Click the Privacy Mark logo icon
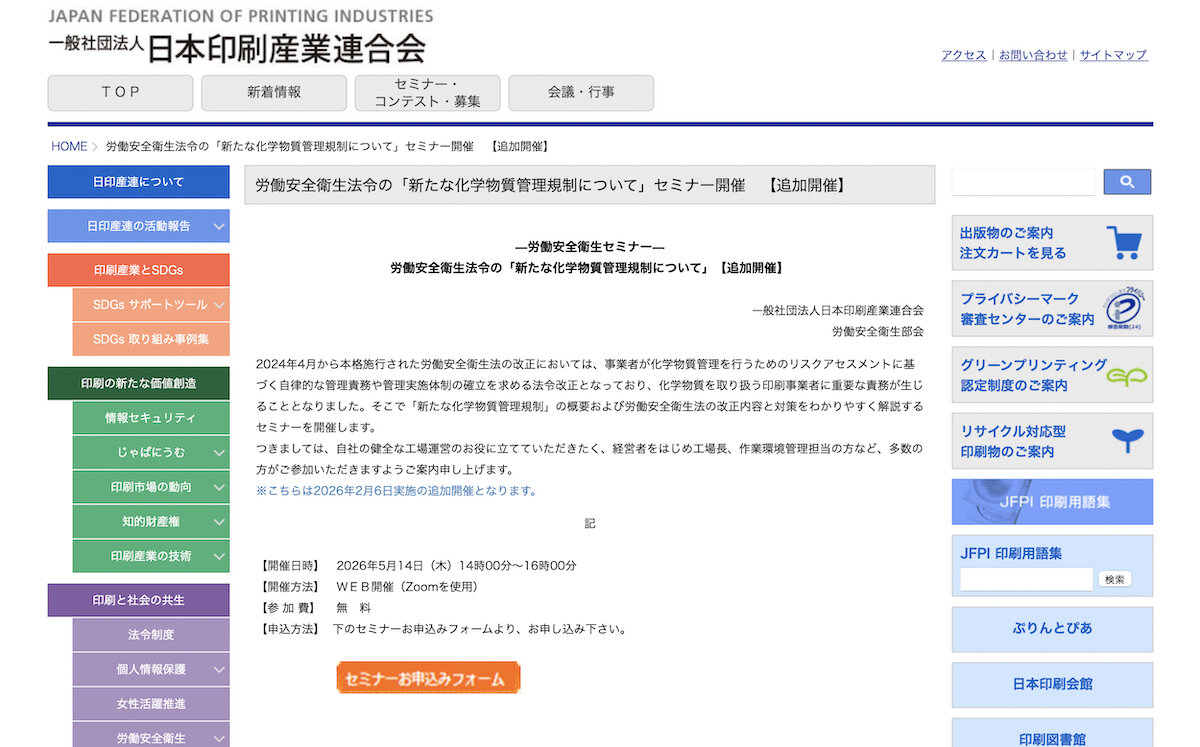Viewport: 1200px width, 747px height. pyautogui.click(x=1125, y=308)
